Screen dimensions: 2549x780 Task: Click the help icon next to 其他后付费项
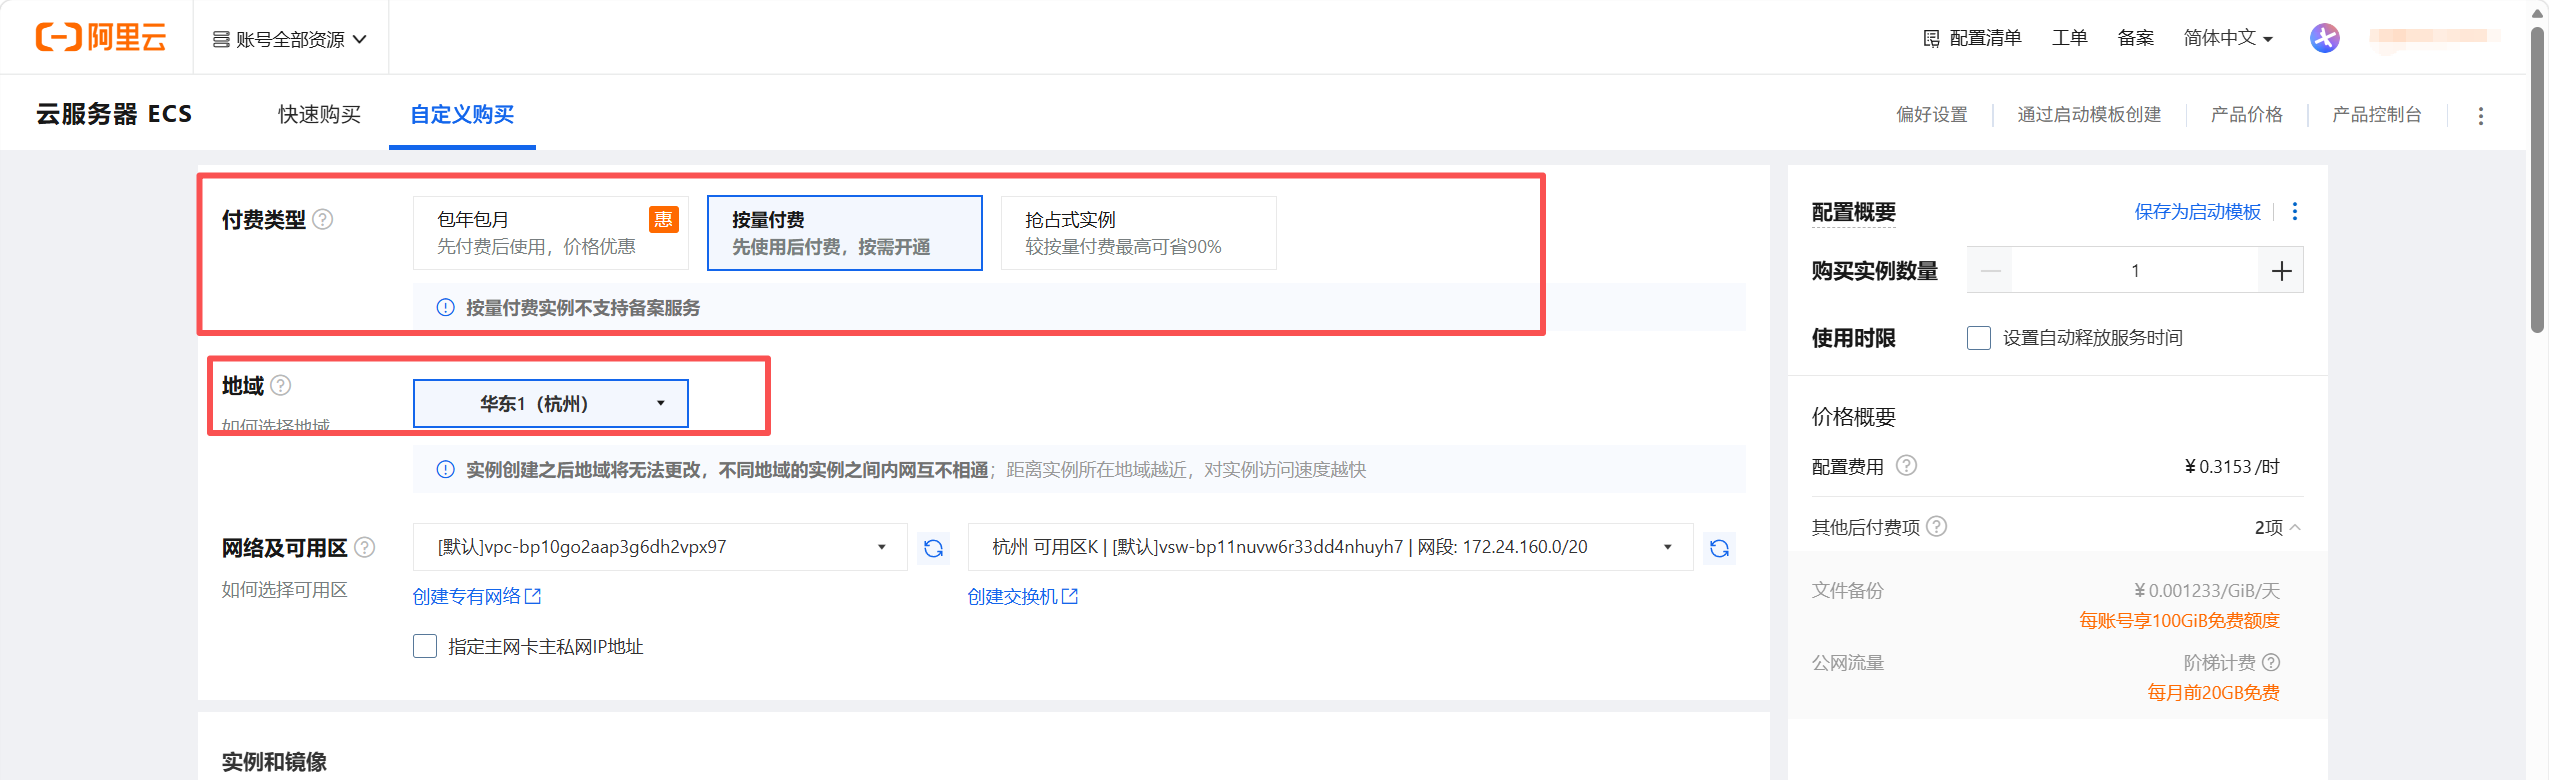tap(1936, 526)
